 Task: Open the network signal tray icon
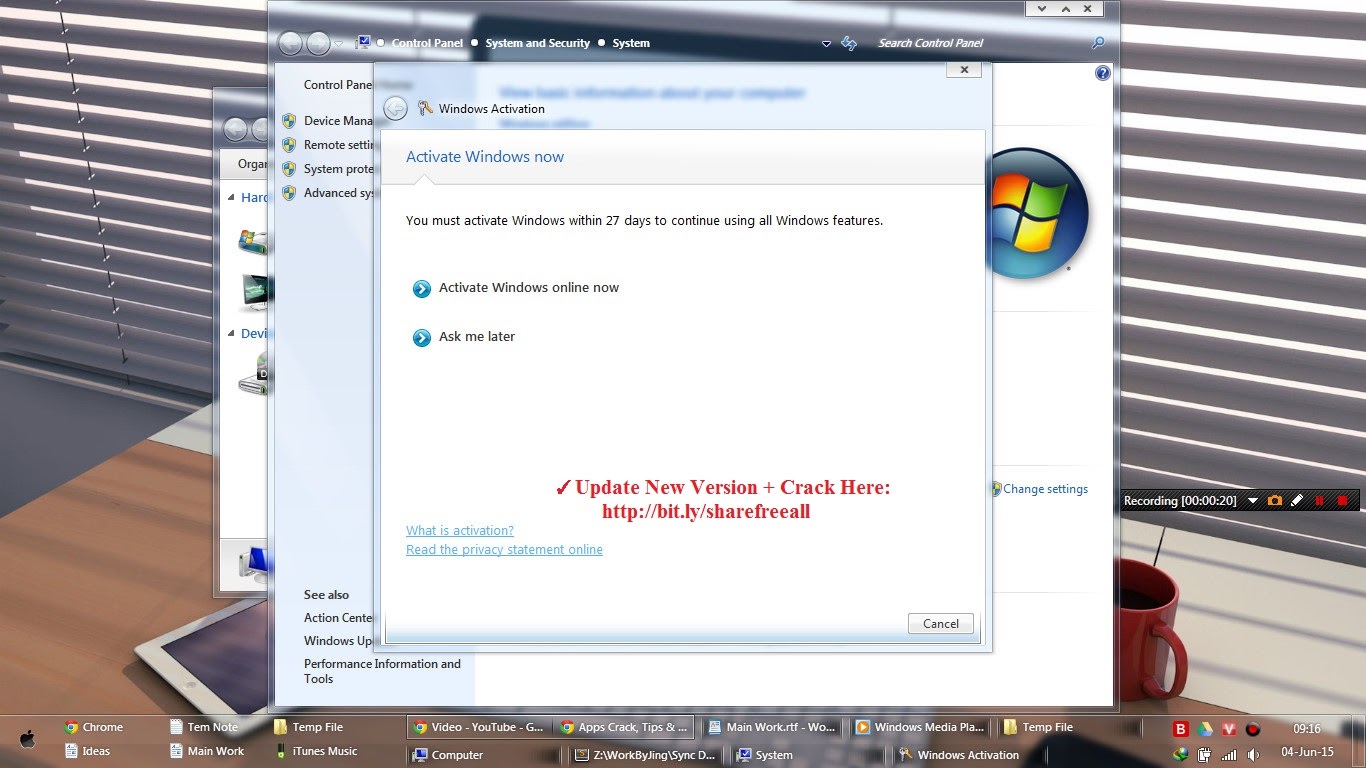[x=1229, y=754]
